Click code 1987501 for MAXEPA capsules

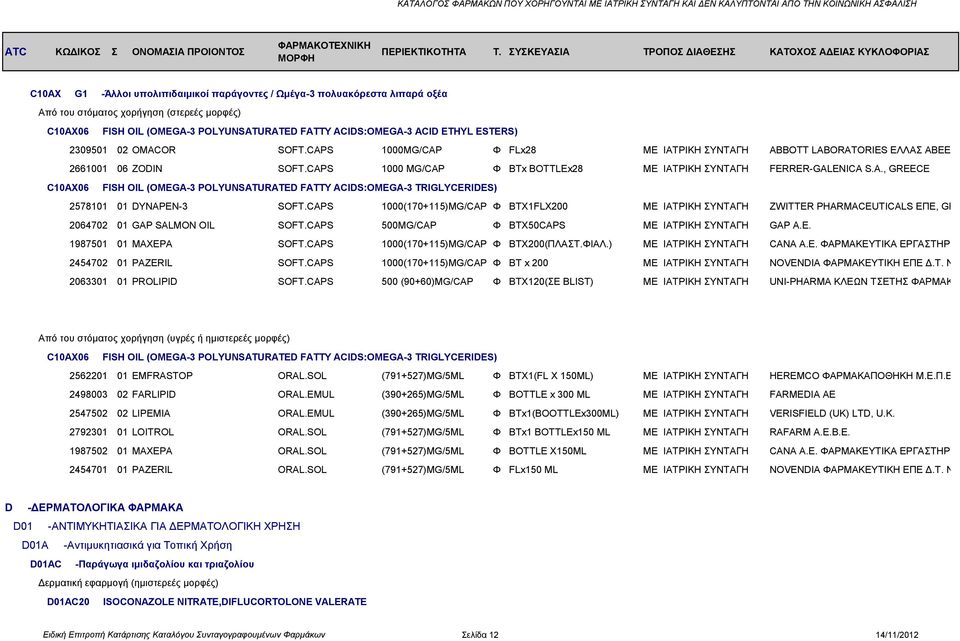[88, 244]
